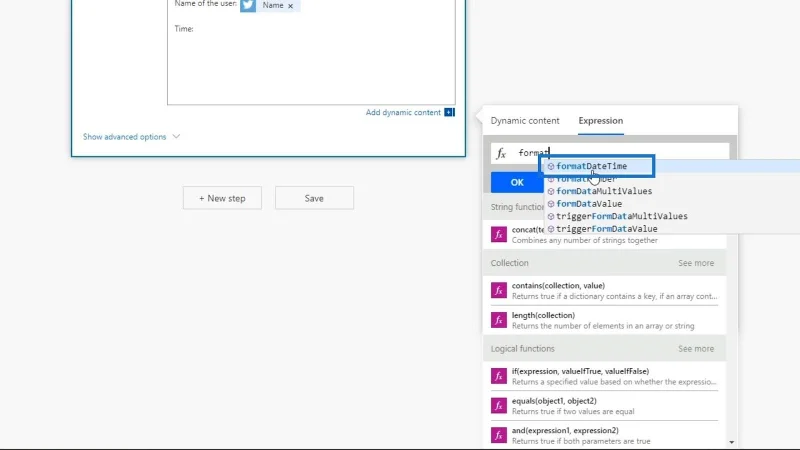Click the fx icon beside equals function
The width and height of the screenshot is (800, 450).
click(x=498, y=406)
